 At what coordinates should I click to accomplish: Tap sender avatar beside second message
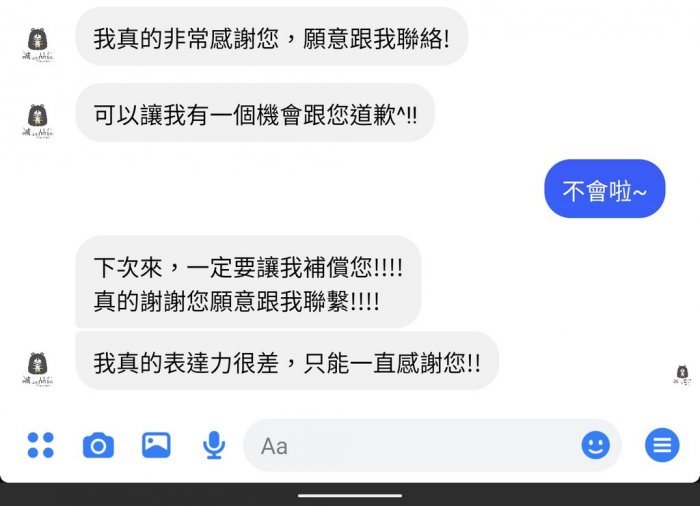click(38, 121)
